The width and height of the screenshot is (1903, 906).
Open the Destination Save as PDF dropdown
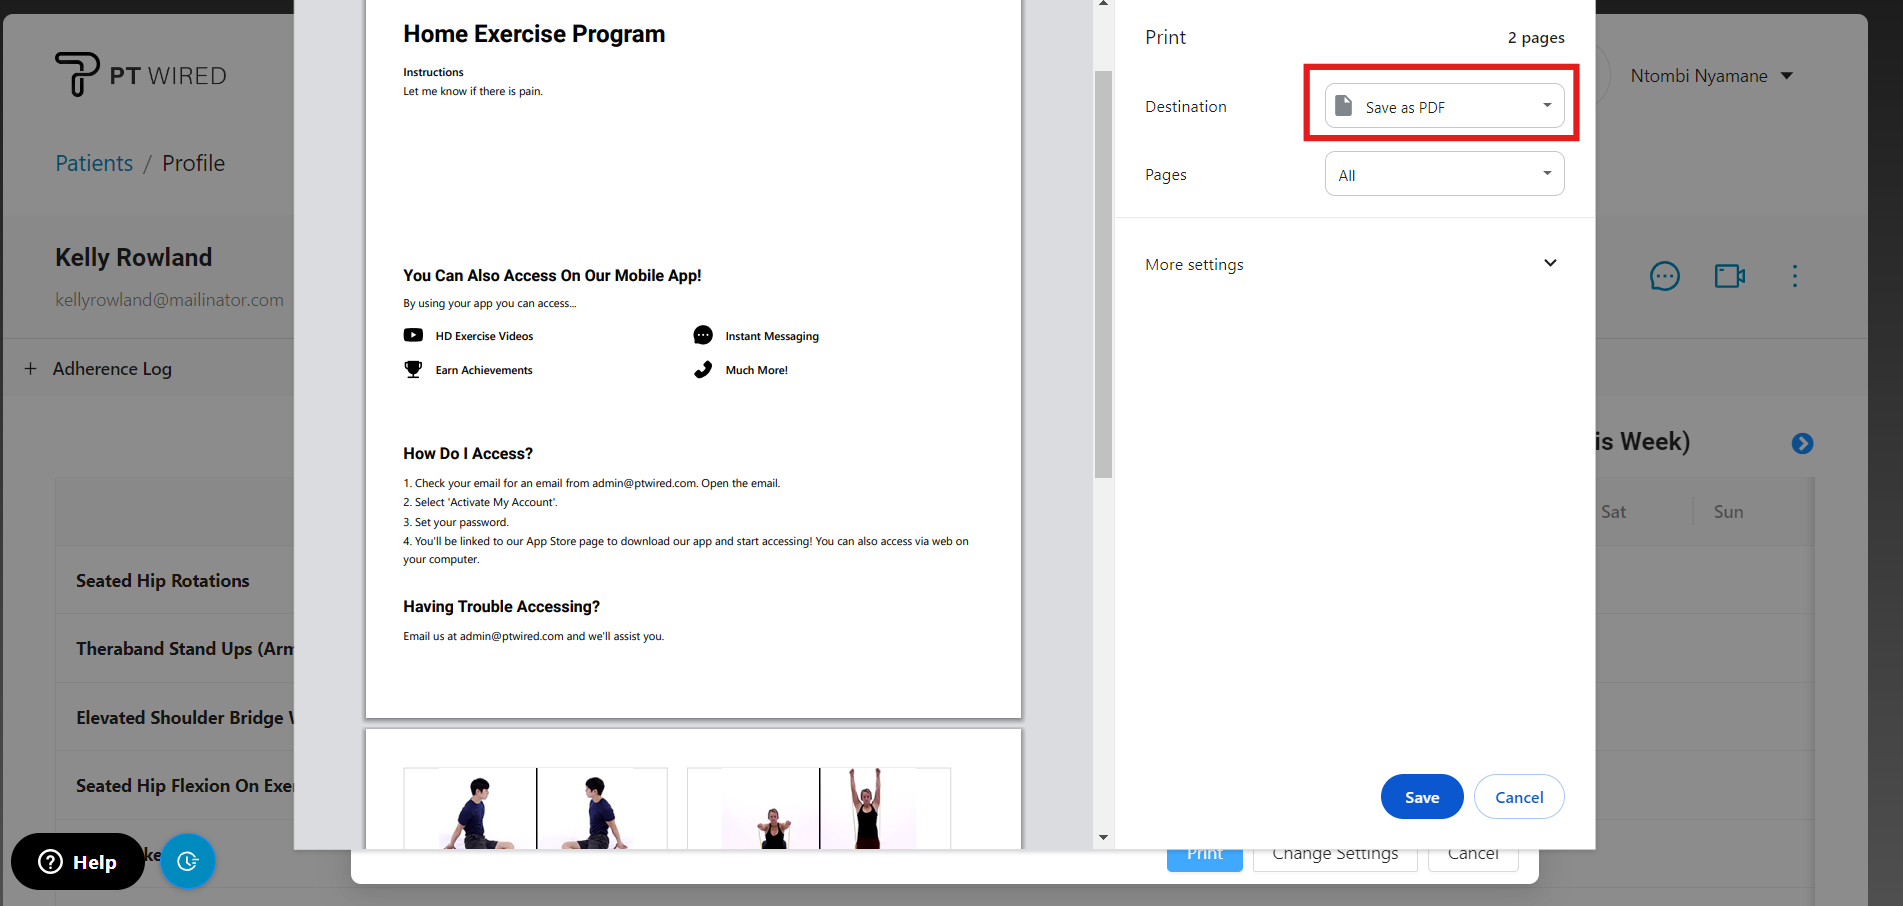point(1443,106)
